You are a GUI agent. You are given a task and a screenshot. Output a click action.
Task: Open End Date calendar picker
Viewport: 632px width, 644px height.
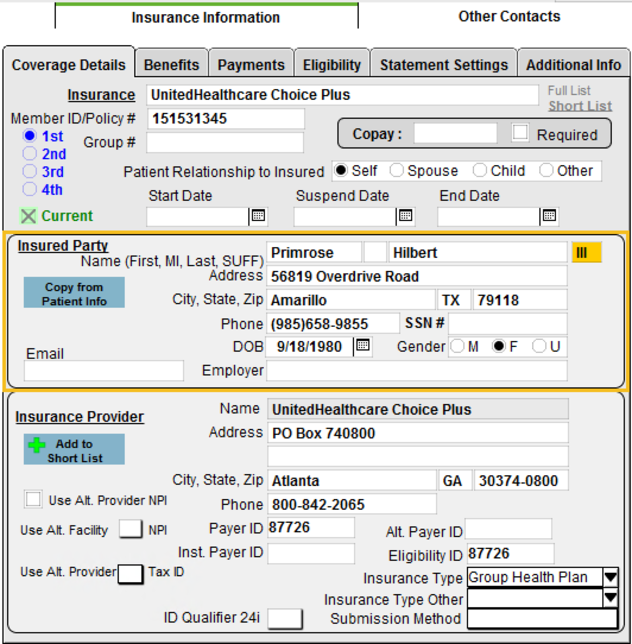click(x=549, y=216)
